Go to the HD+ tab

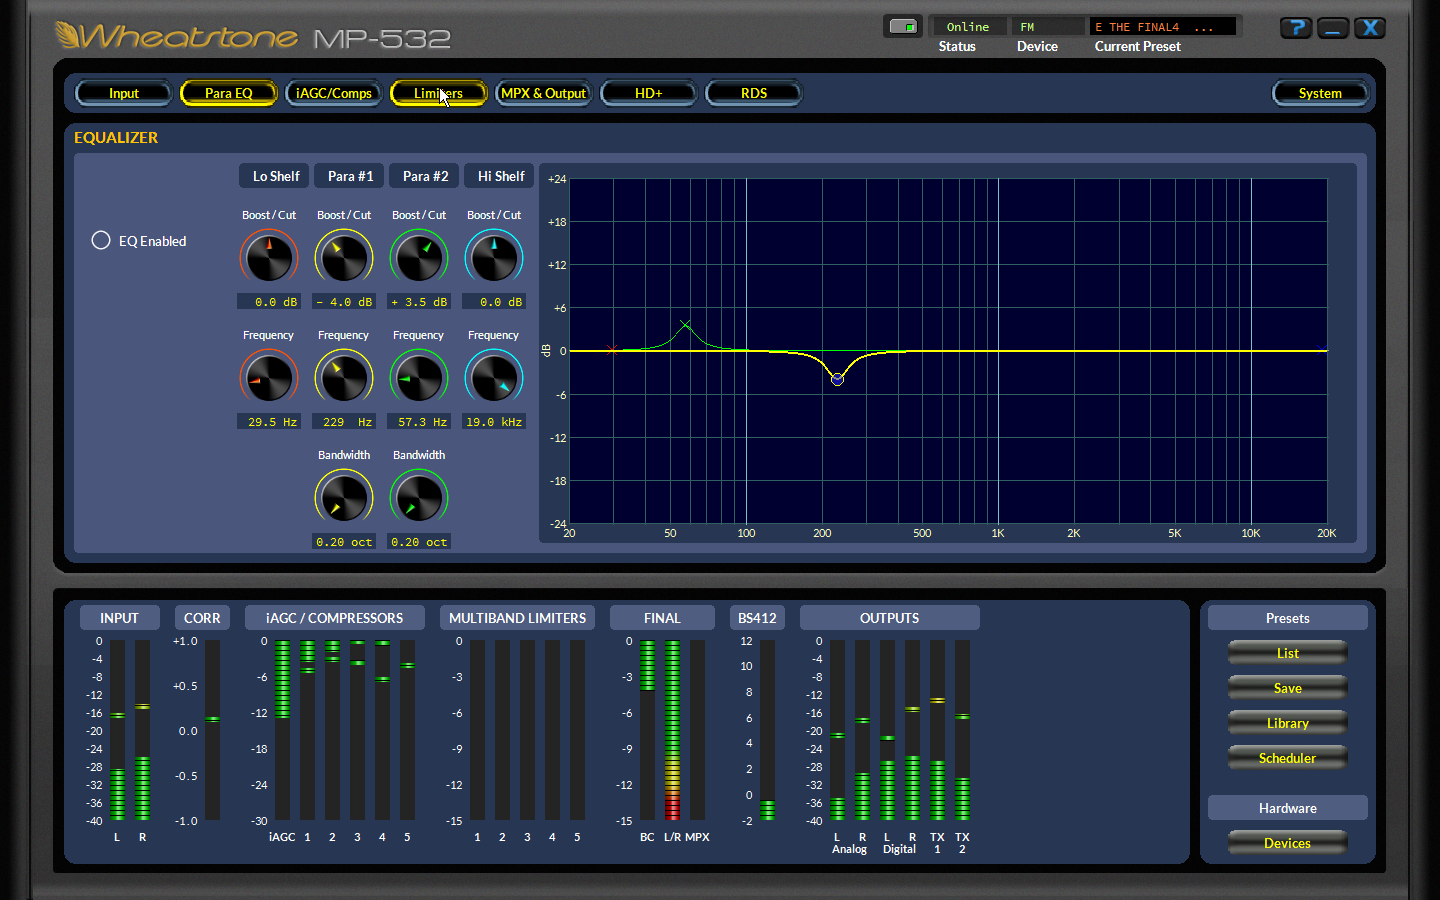[649, 93]
